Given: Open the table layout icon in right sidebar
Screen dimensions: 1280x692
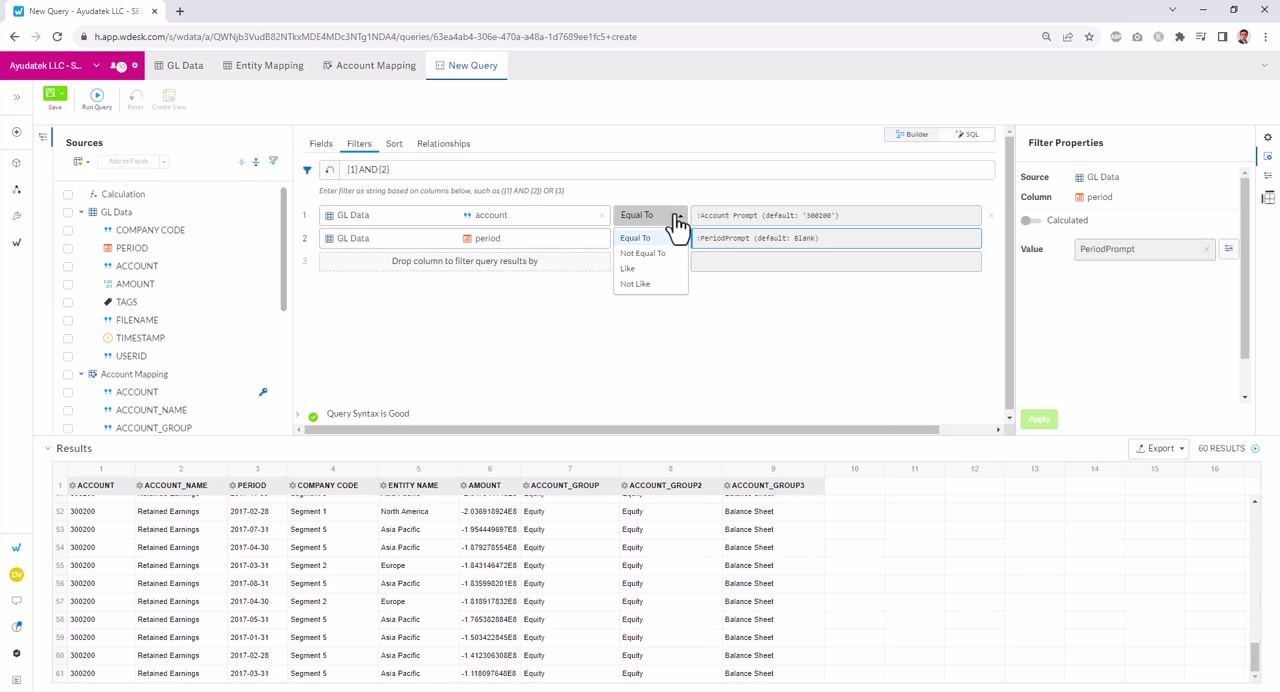Looking at the screenshot, I should [1268, 197].
